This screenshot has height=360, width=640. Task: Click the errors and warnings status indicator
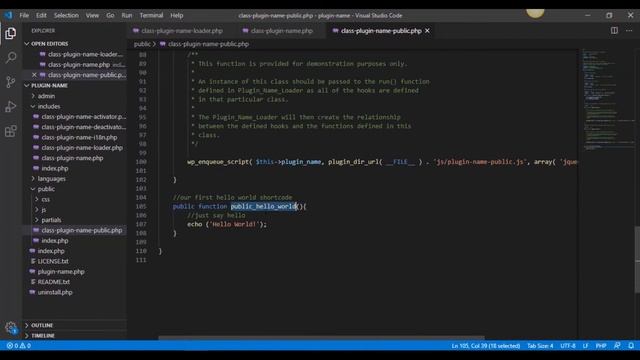pos(19,346)
